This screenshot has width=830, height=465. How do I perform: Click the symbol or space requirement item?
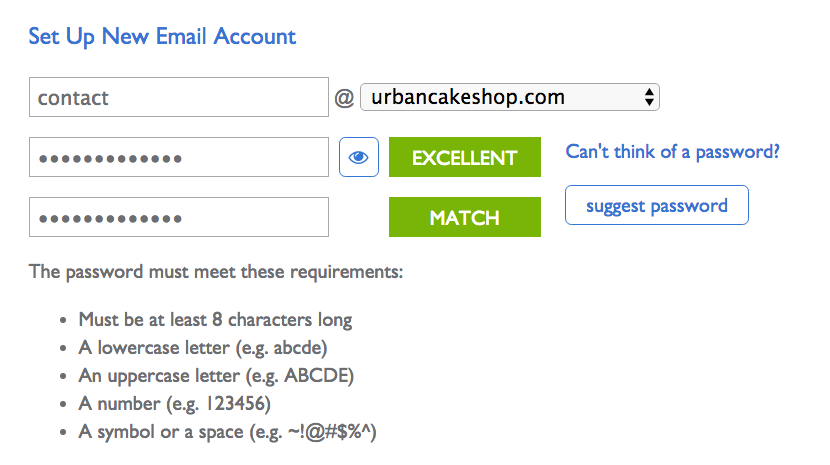click(x=228, y=432)
